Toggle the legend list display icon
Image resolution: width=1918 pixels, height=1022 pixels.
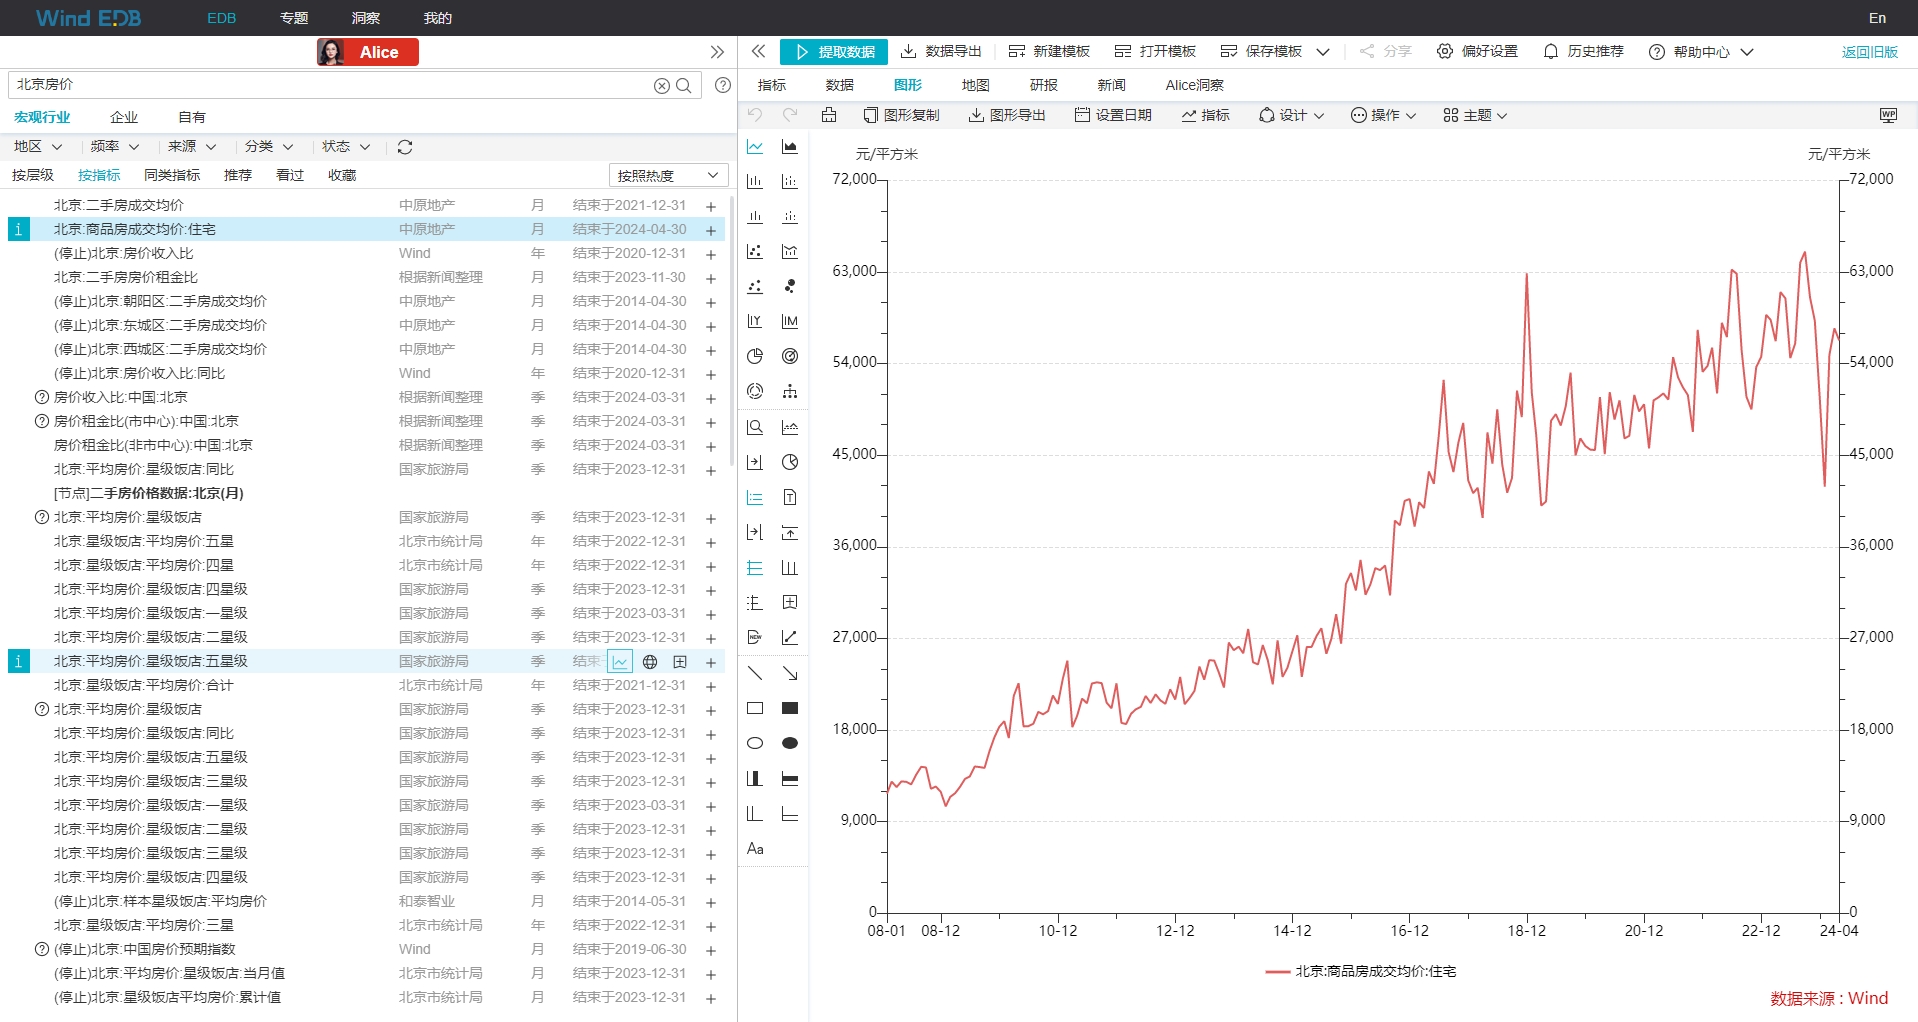[755, 498]
